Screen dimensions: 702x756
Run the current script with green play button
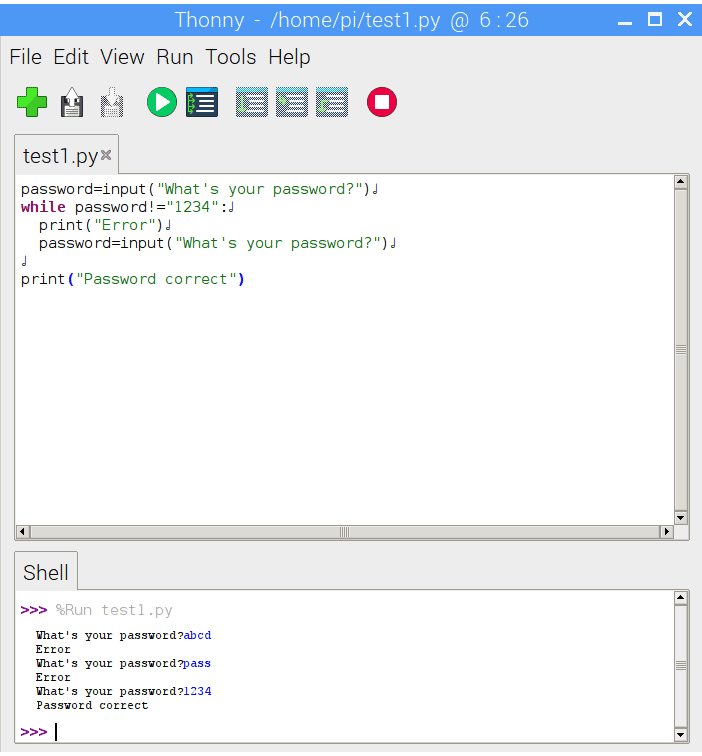(162, 102)
